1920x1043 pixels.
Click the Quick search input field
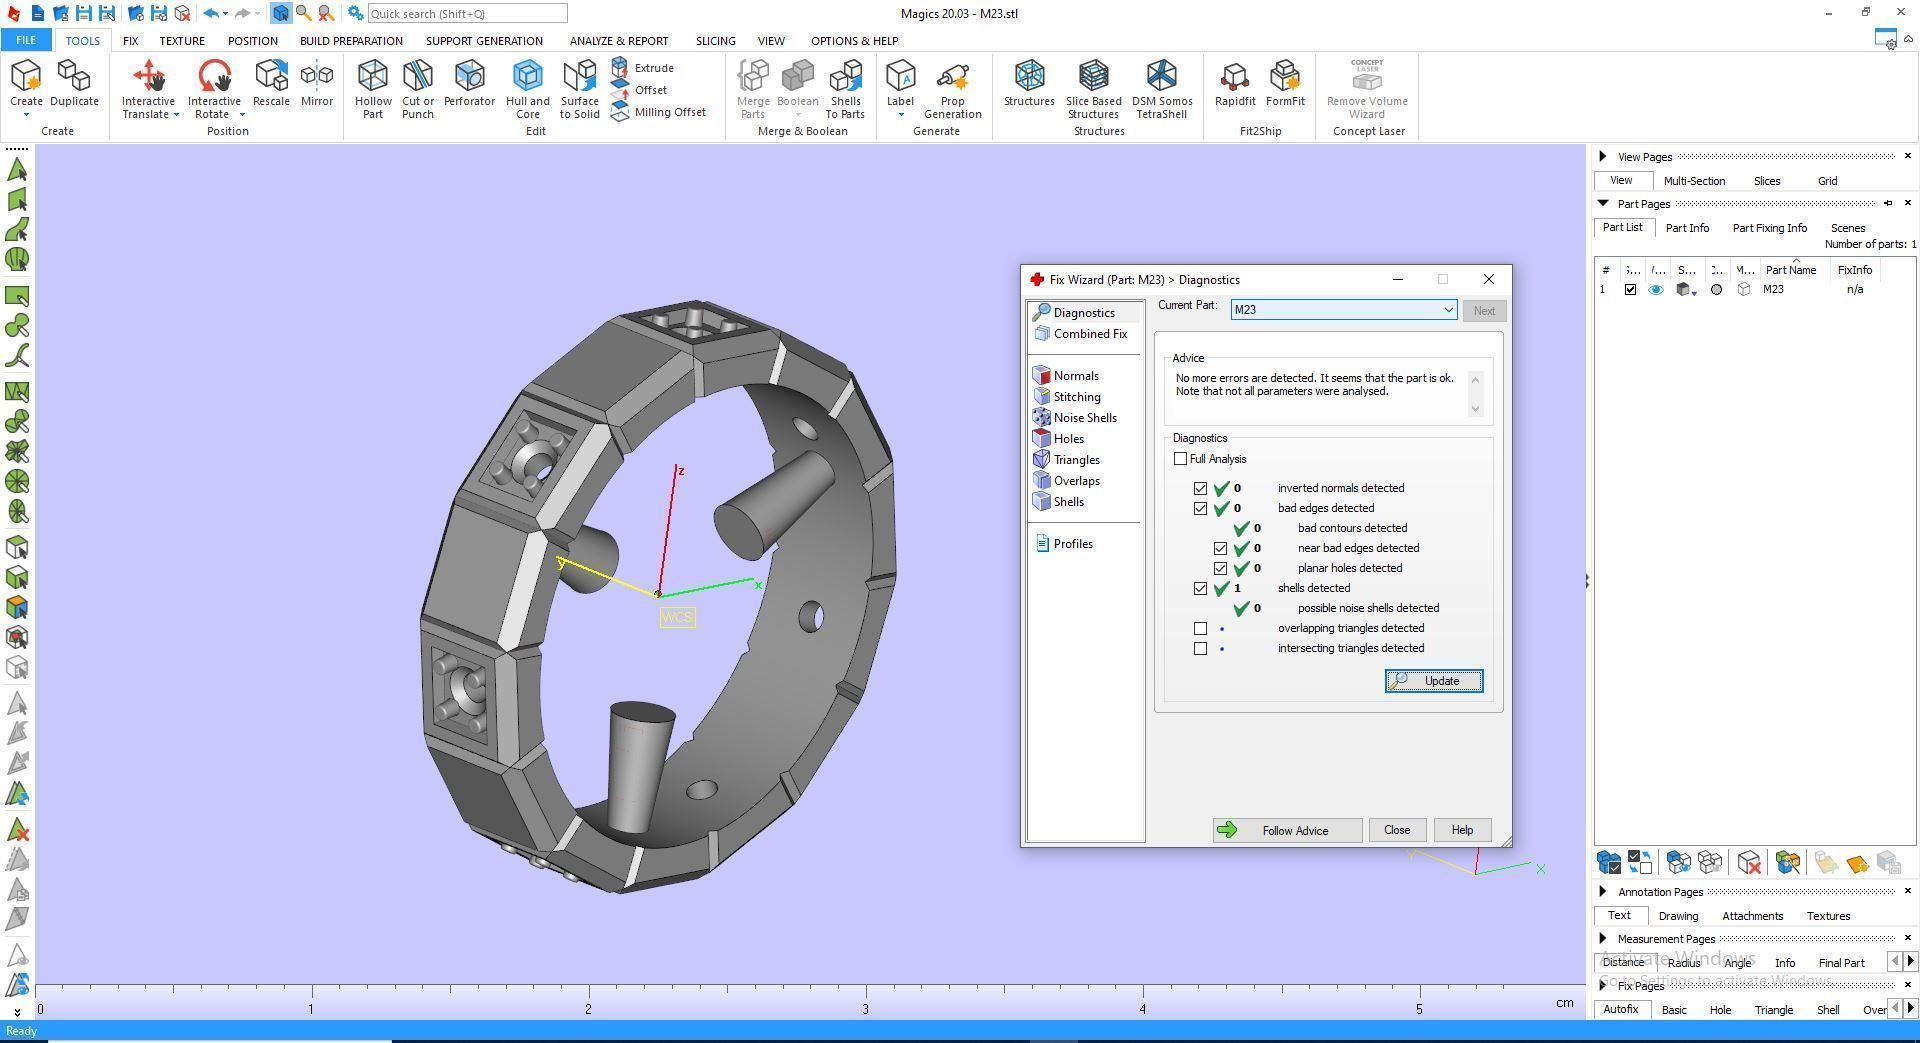467,14
